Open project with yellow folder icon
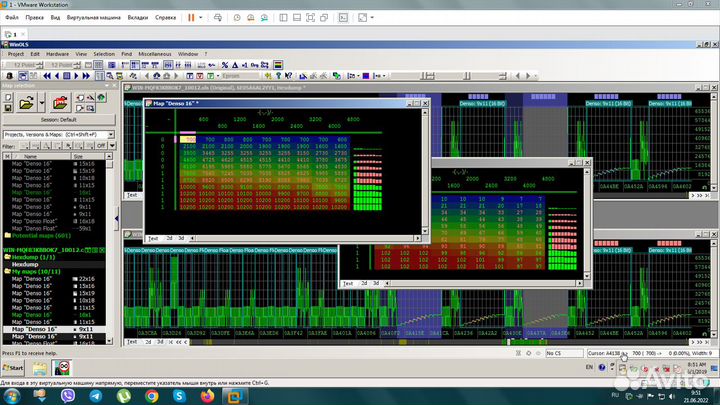This screenshot has height=405, width=720. [x=27, y=103]
